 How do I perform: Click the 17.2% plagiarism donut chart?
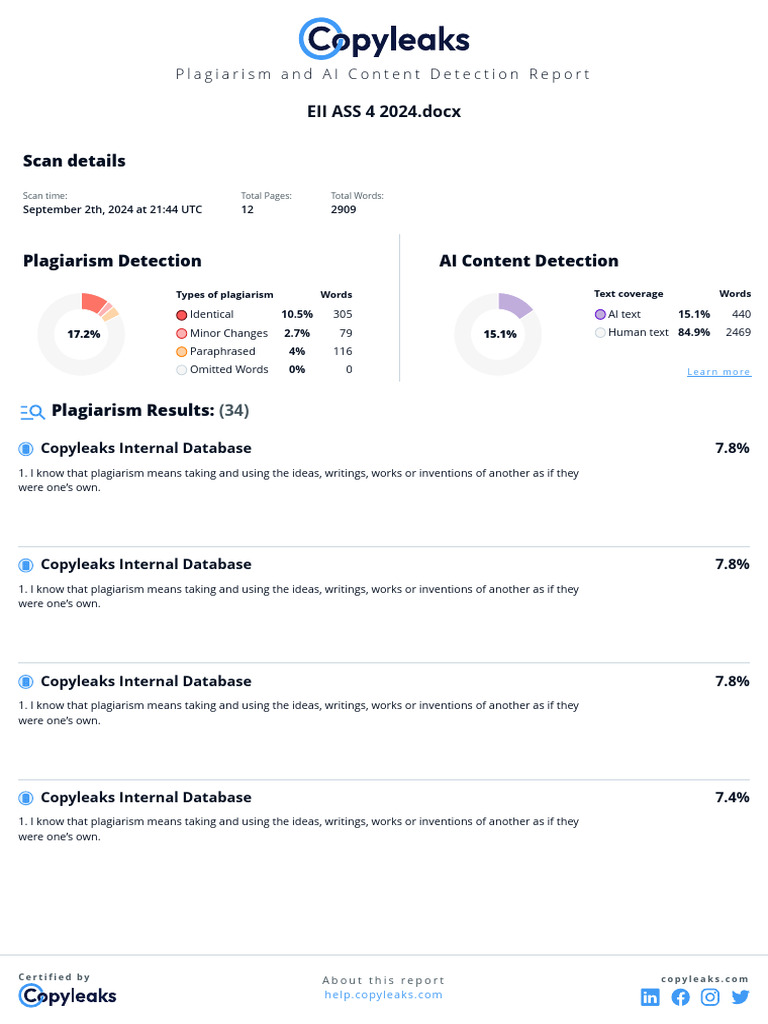click(82, 334)
